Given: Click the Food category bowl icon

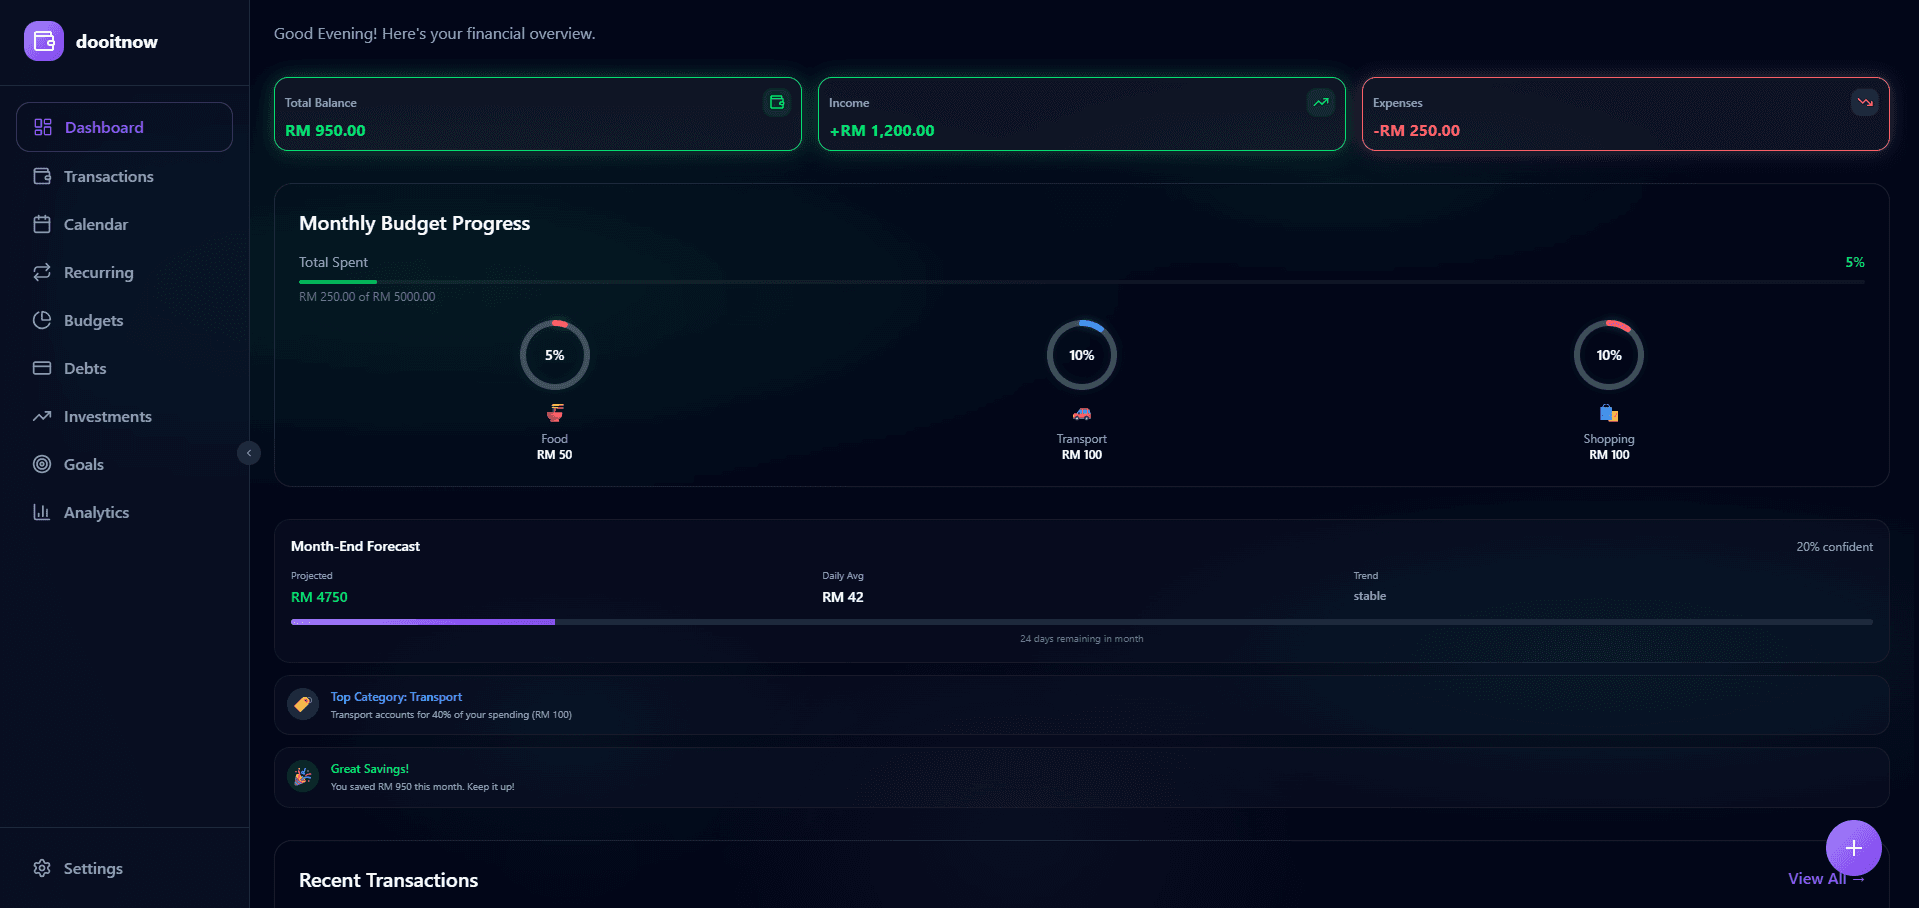Looking at the screenshot, I should (555, 413).
